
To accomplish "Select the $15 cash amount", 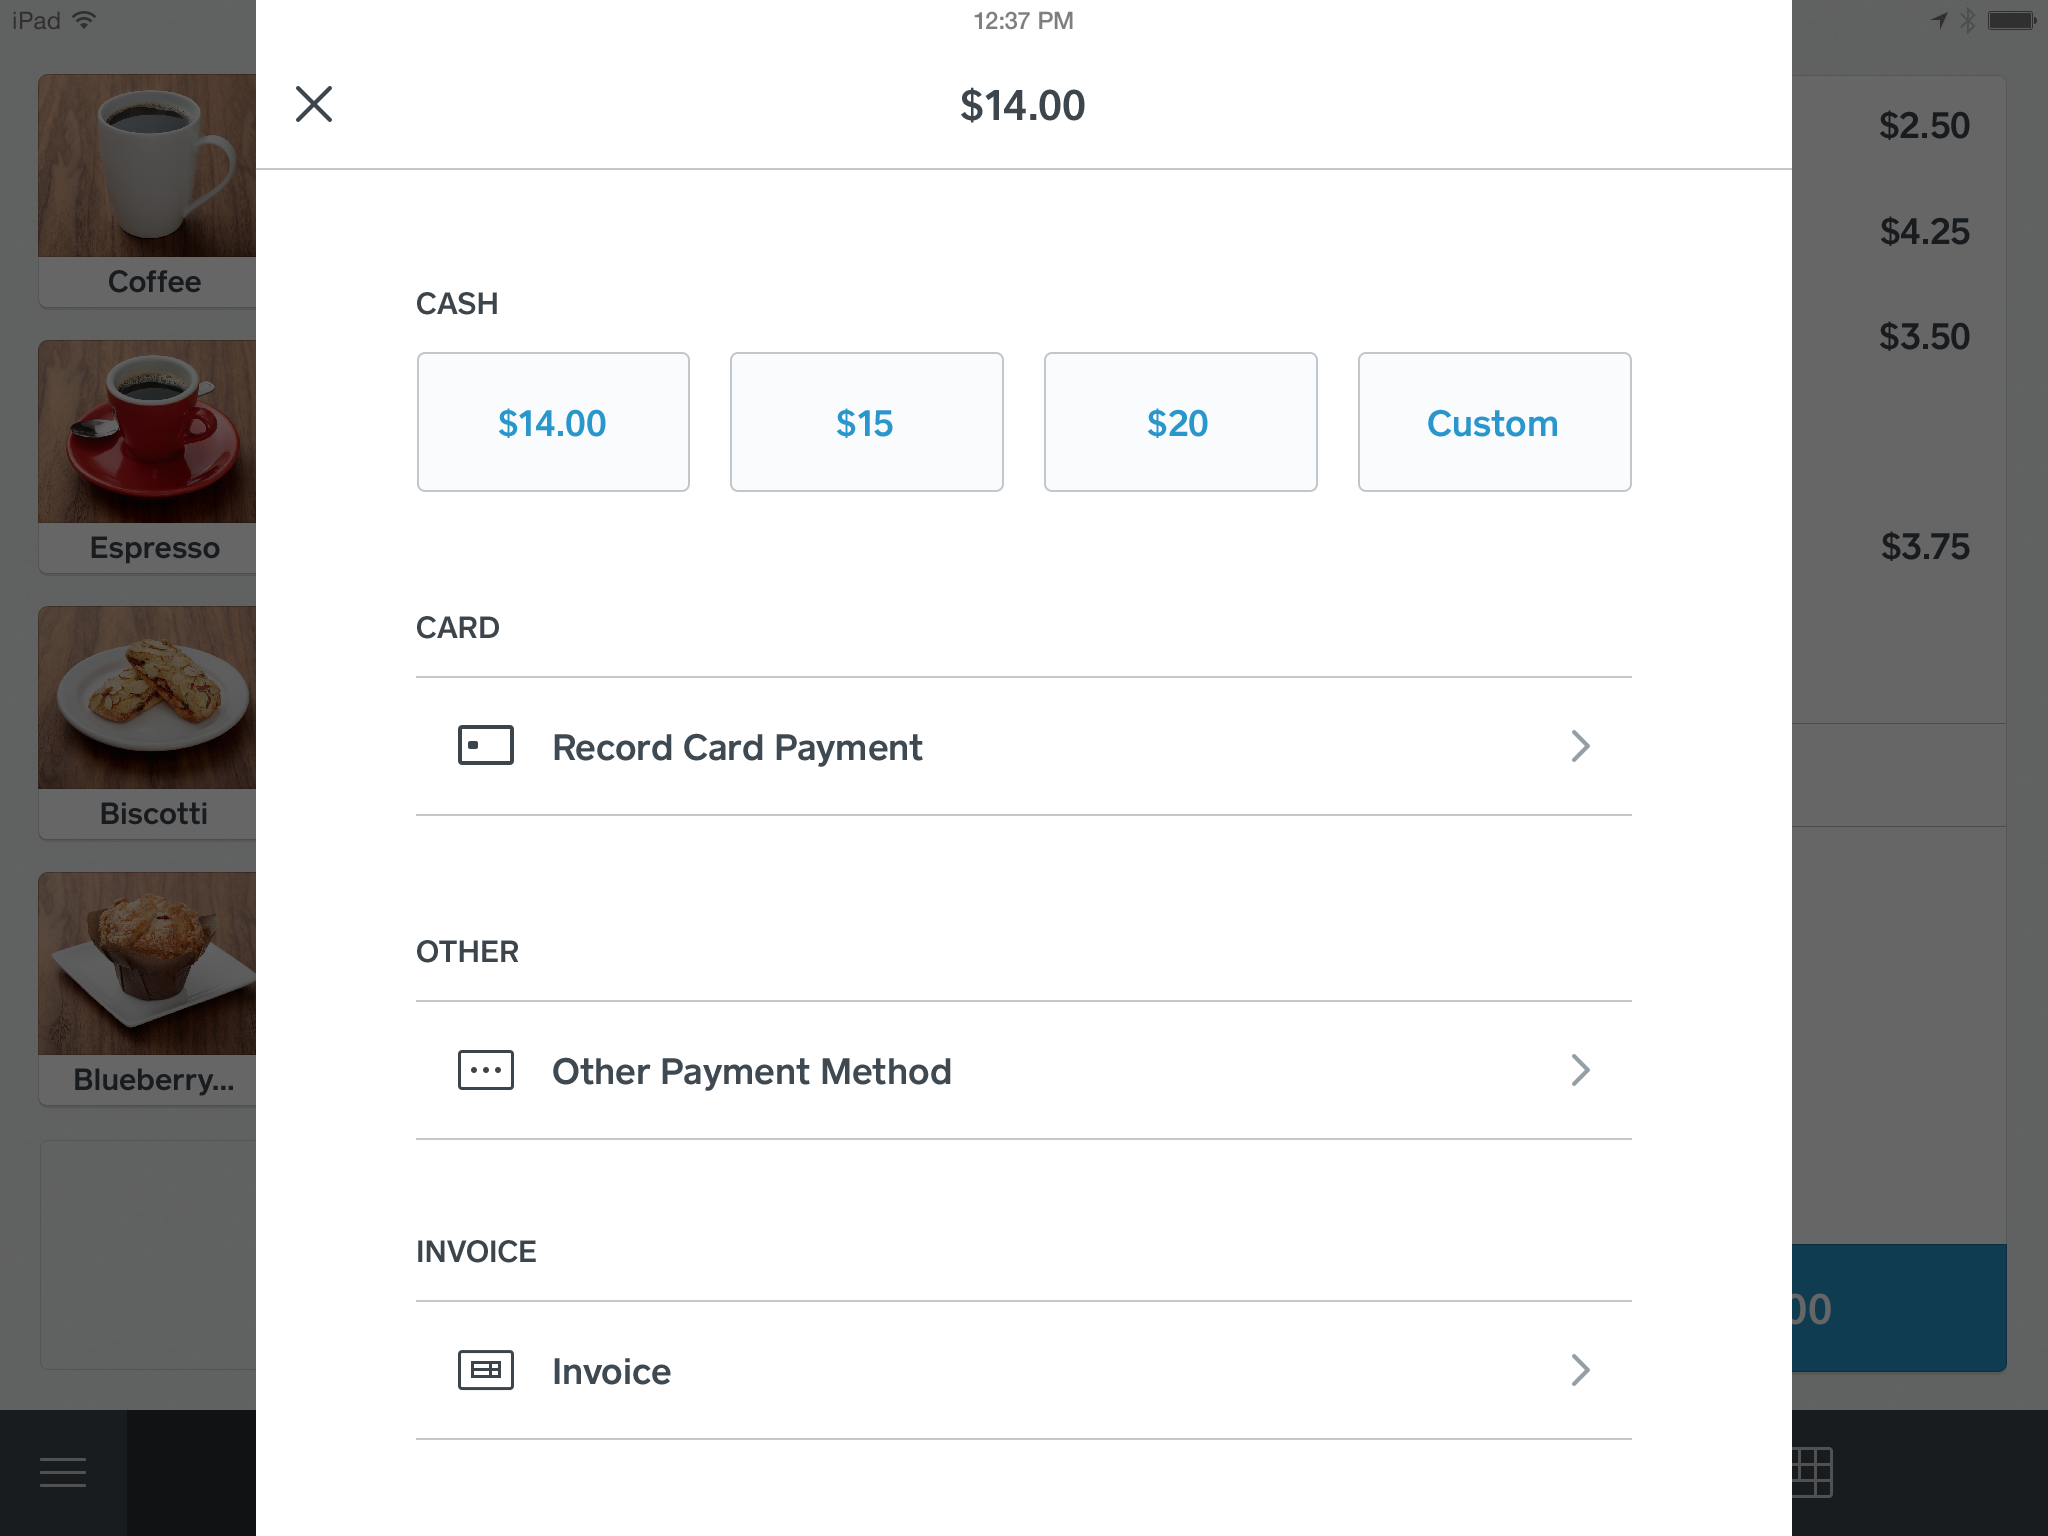I will tap(866, 422).
